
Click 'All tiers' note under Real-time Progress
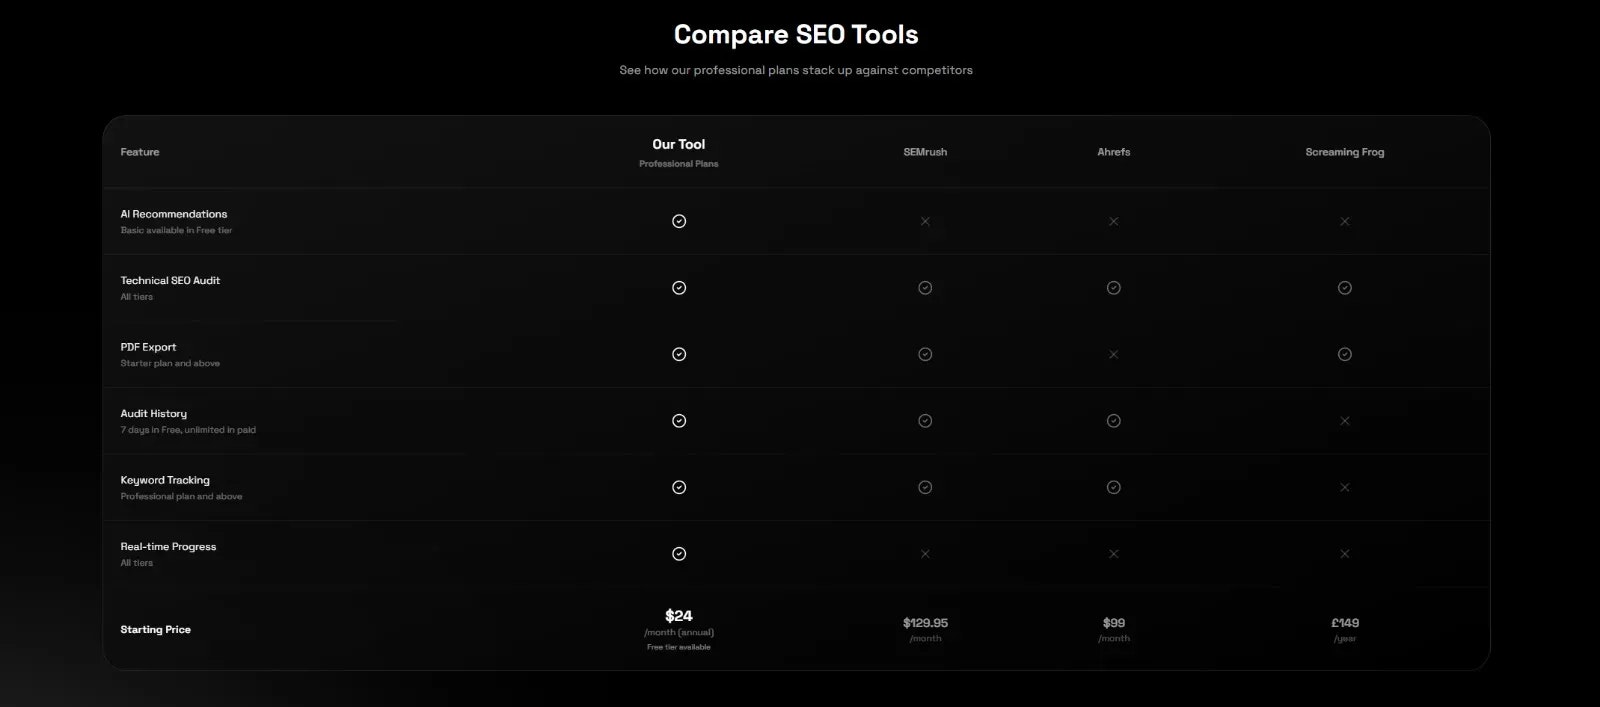pos(137,563)
